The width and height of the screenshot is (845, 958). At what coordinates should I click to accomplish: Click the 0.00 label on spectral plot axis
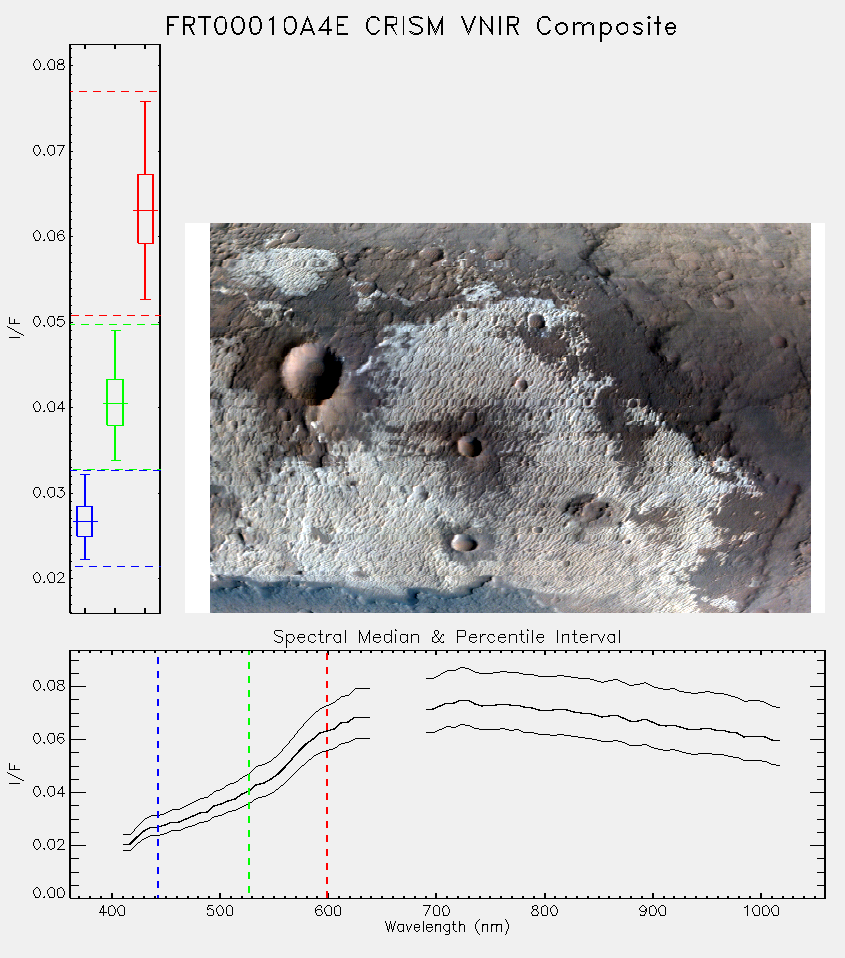(x=48, y=893)
